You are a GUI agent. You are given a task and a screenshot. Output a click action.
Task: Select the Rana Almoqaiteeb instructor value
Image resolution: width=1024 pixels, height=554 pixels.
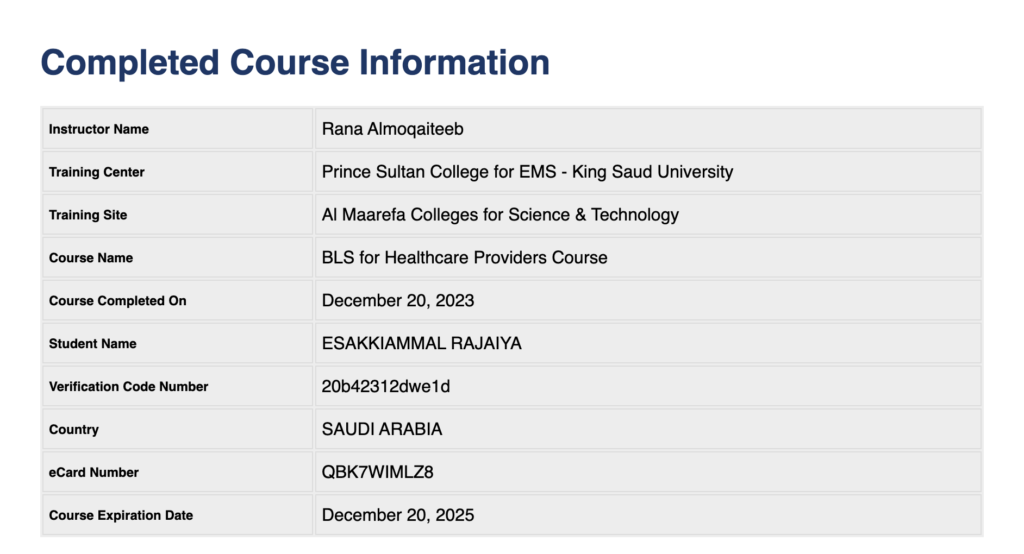392,129
